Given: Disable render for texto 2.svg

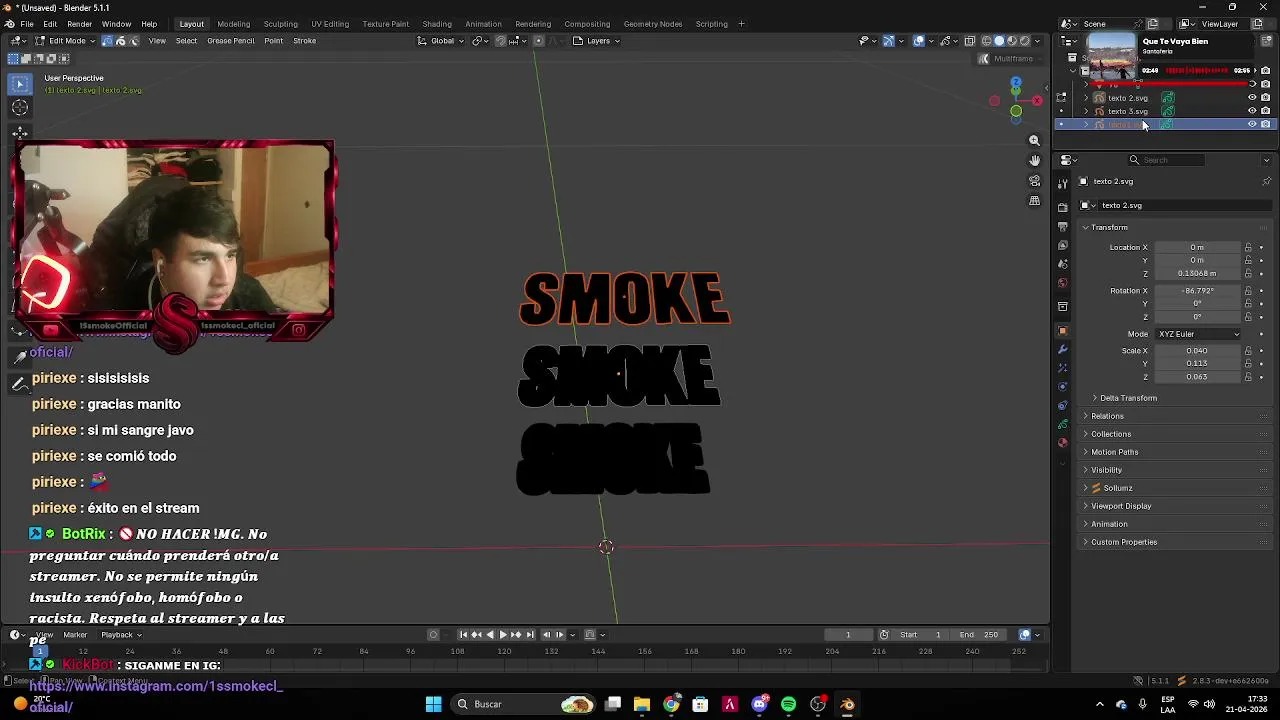Looking at the screenshot, I should 1266,98.
